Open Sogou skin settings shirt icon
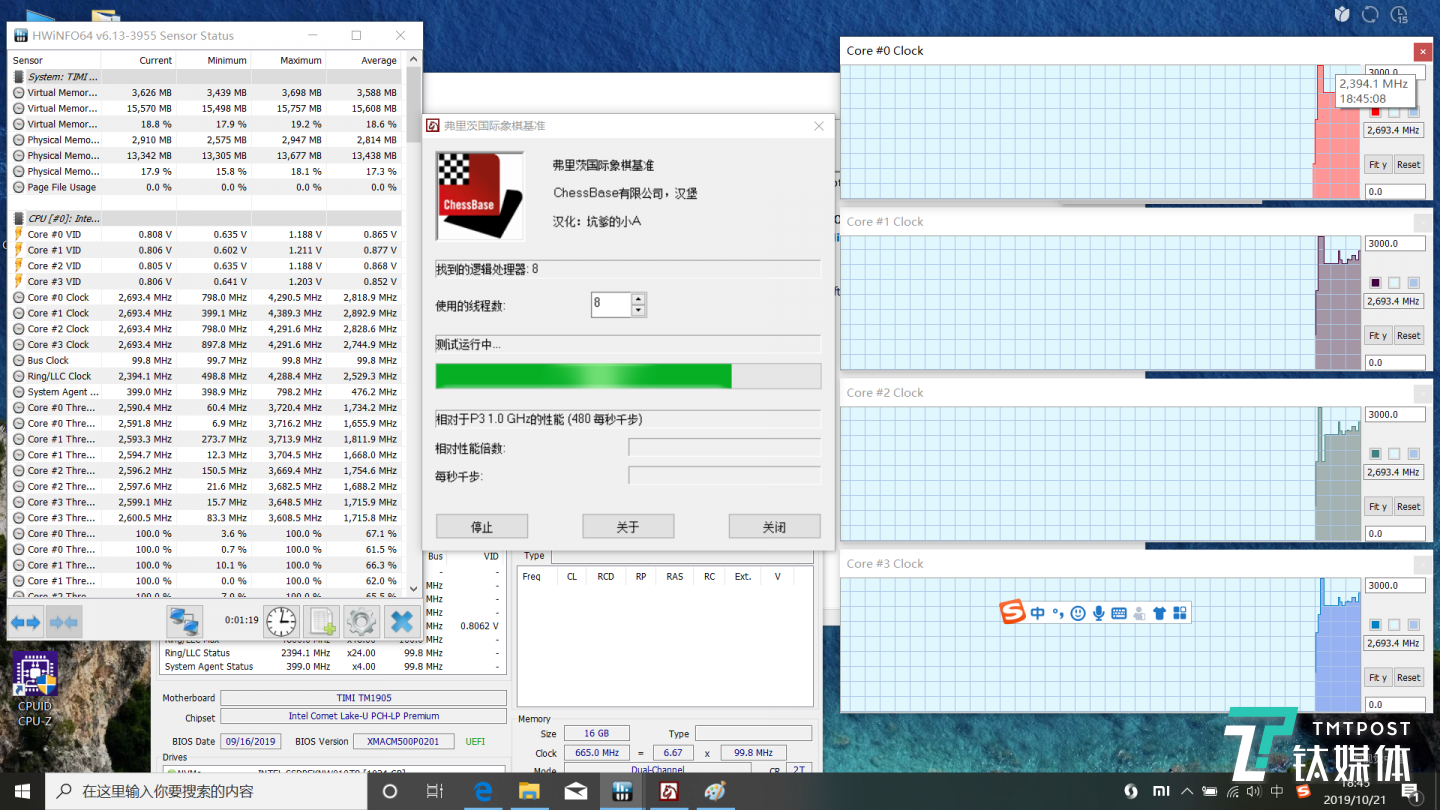The width and height of the screenshot is (1440, 810). click(1159, 612)
